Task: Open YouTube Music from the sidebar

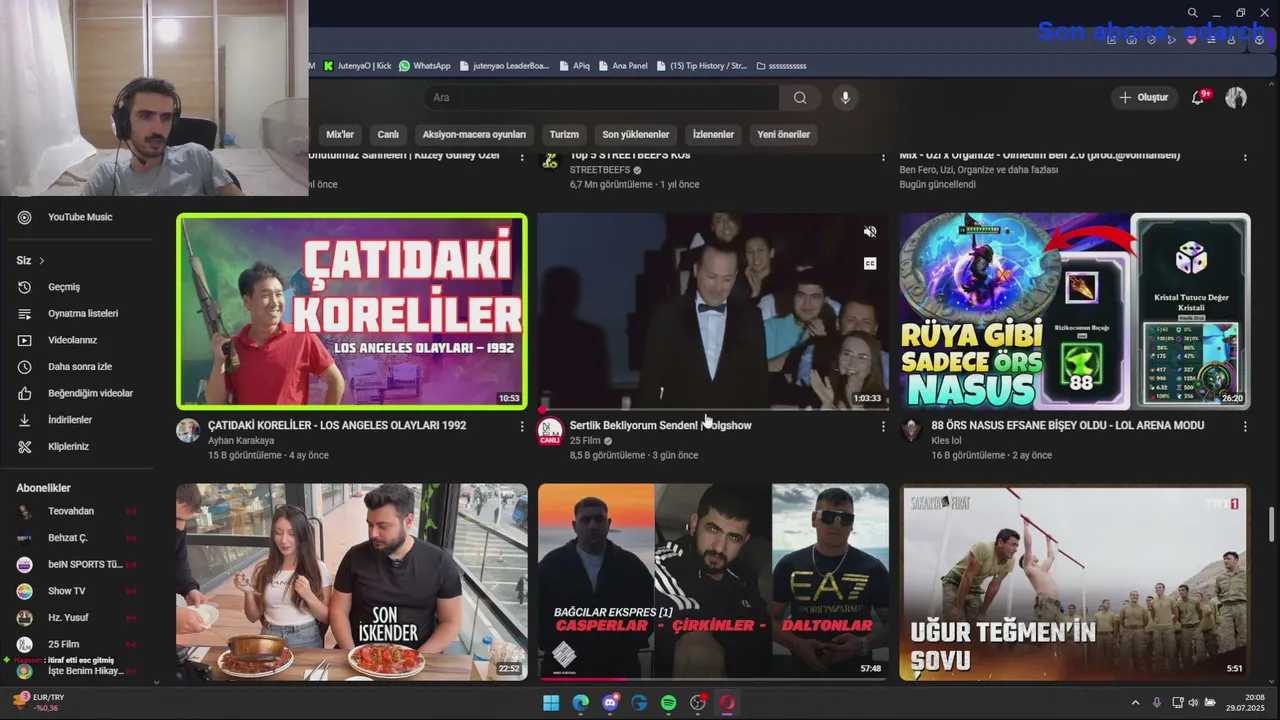Action: click(80, 217)
